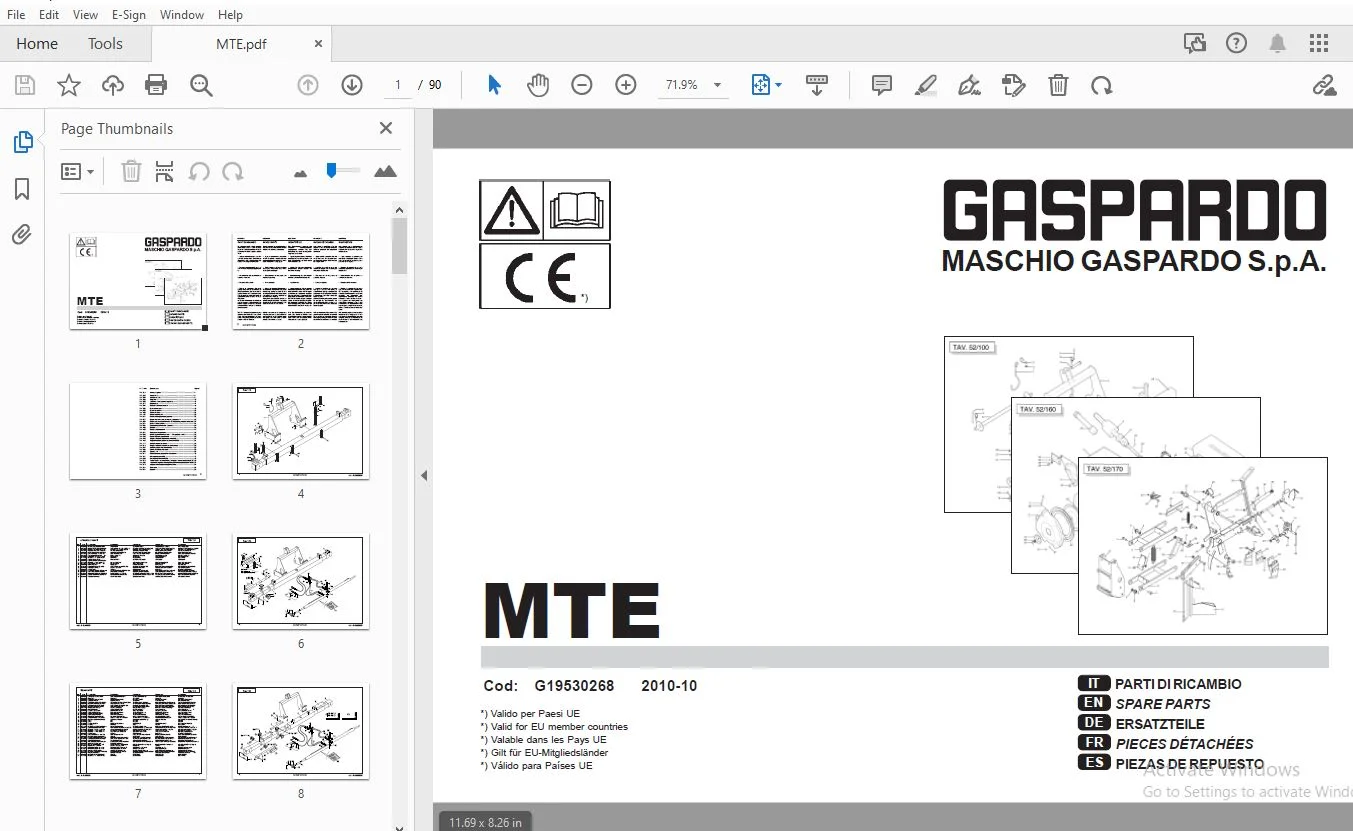Delete the page with toolbar trash icon

[1058, 85]
